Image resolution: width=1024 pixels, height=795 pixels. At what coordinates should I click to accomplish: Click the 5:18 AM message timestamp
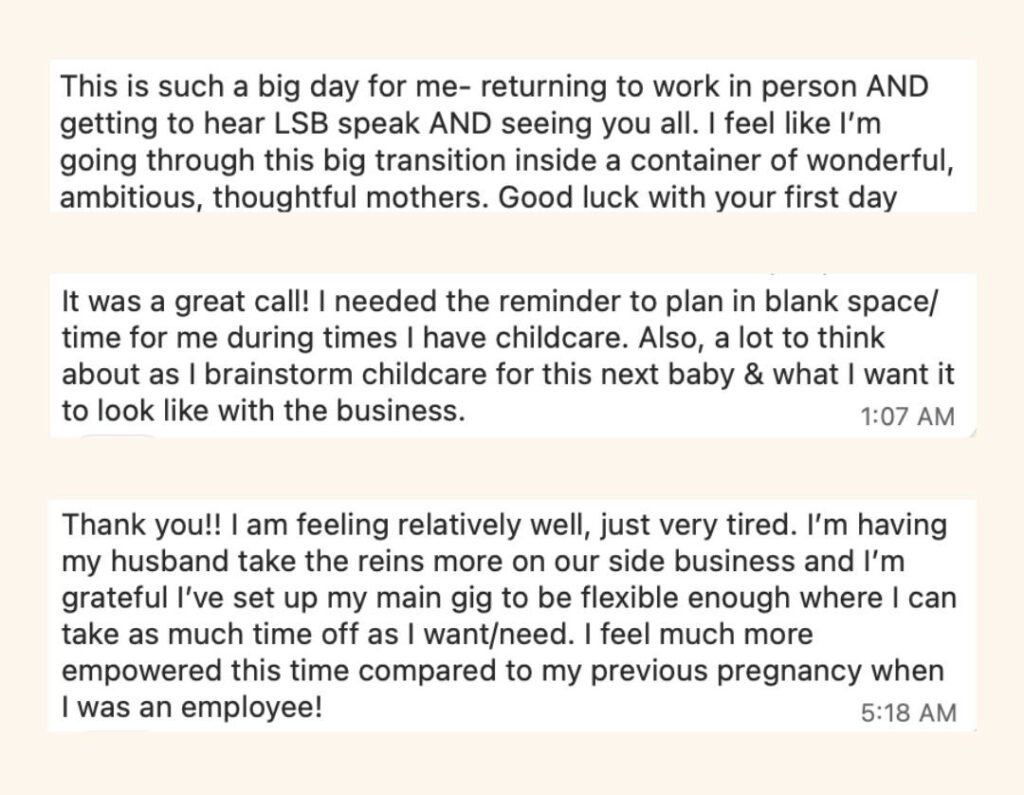coord(907,713)
